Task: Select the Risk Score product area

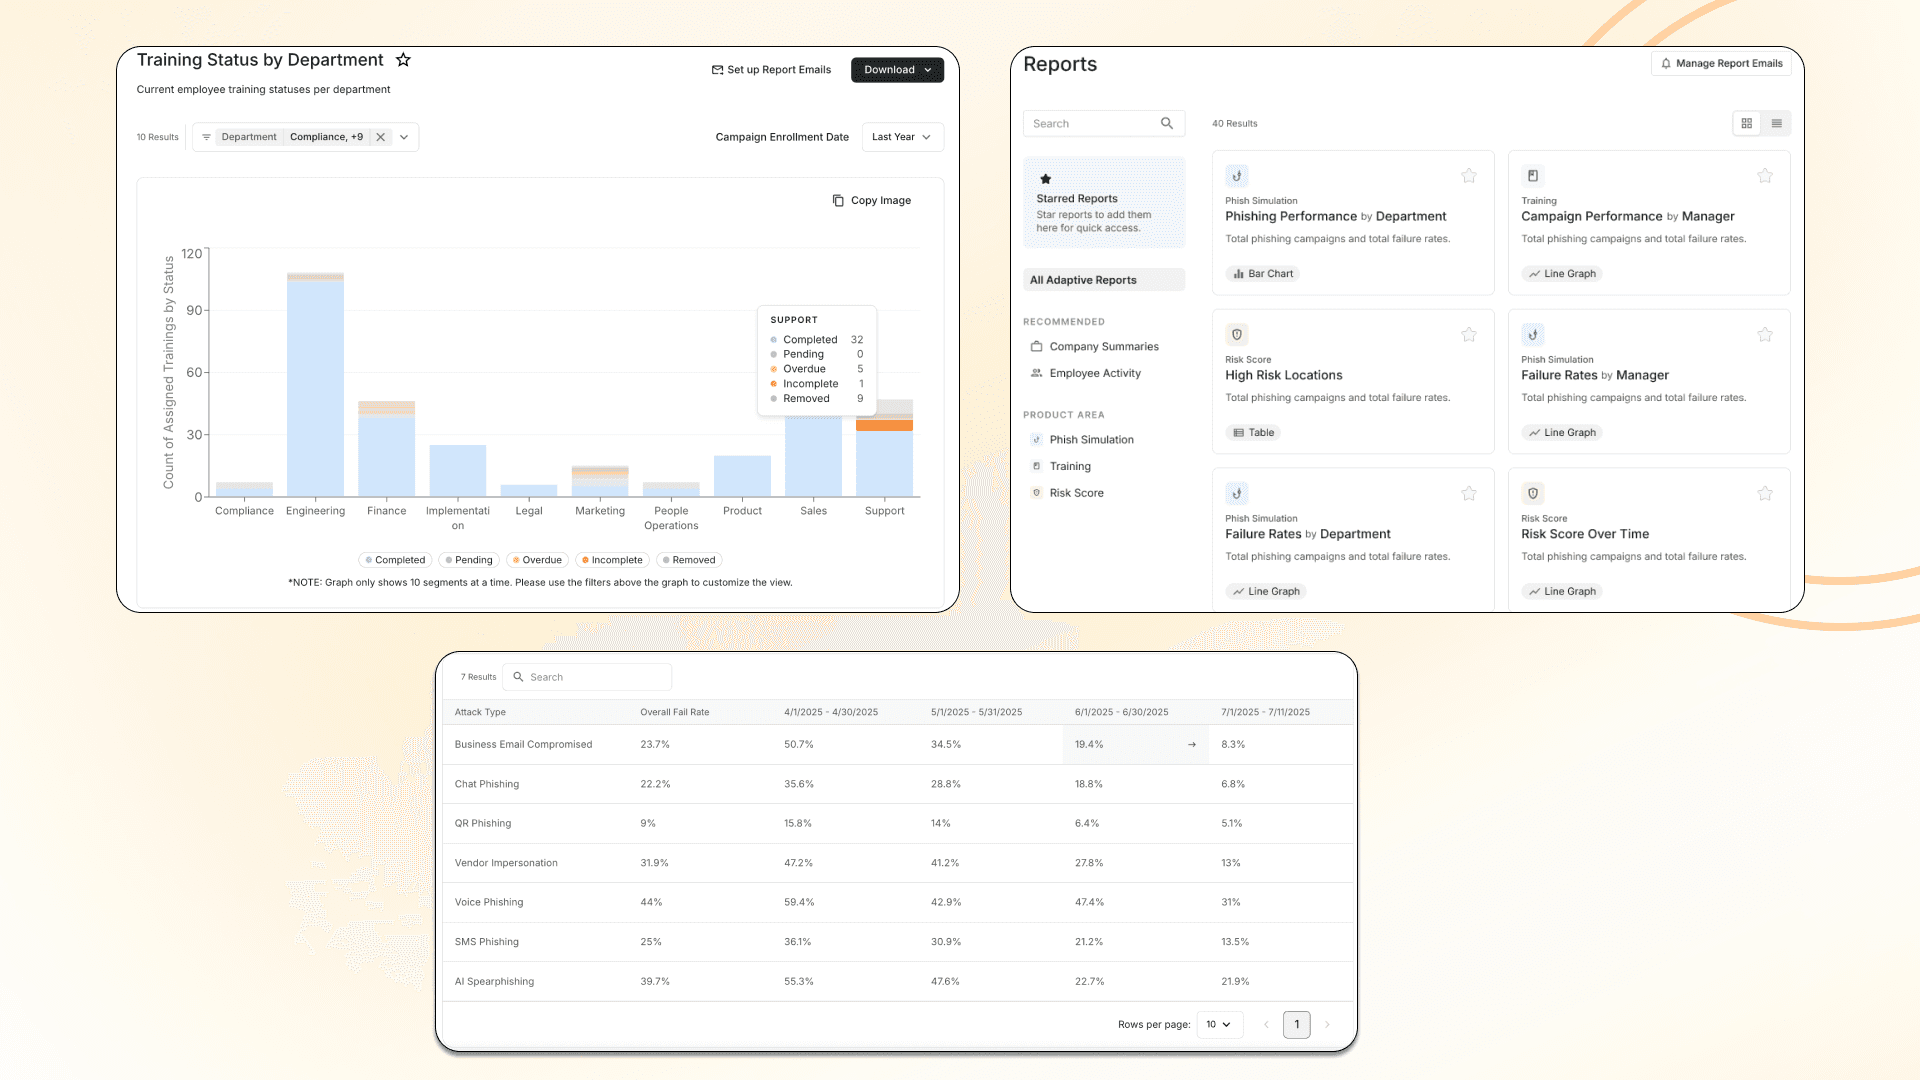Action: [1076, 493]
